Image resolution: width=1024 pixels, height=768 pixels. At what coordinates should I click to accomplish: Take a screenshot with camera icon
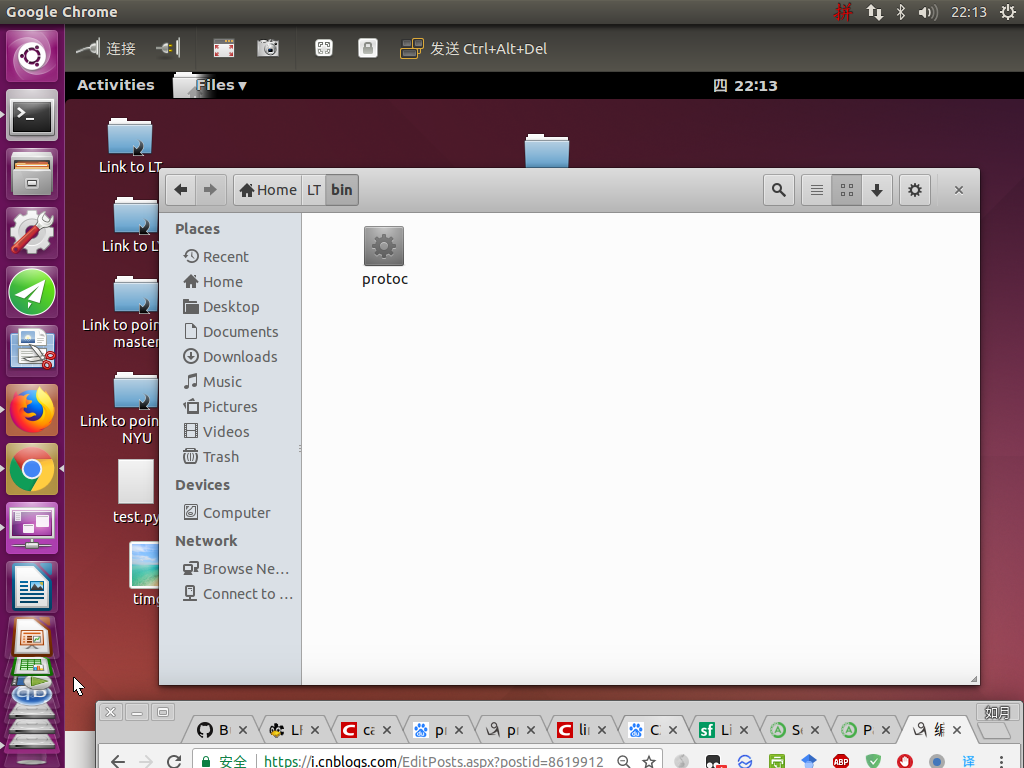(268, 48)
